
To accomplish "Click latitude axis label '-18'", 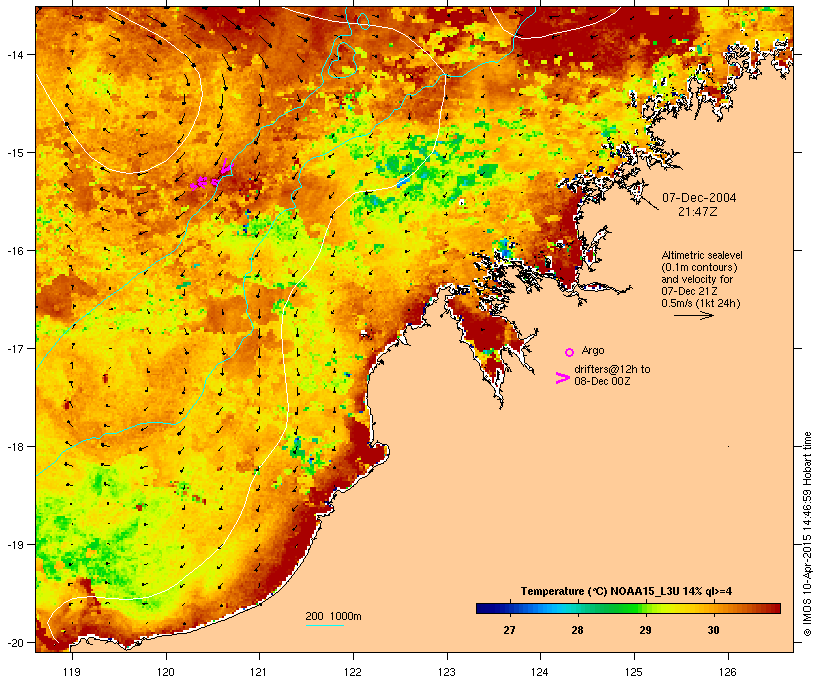I will (x=14, y=447).
